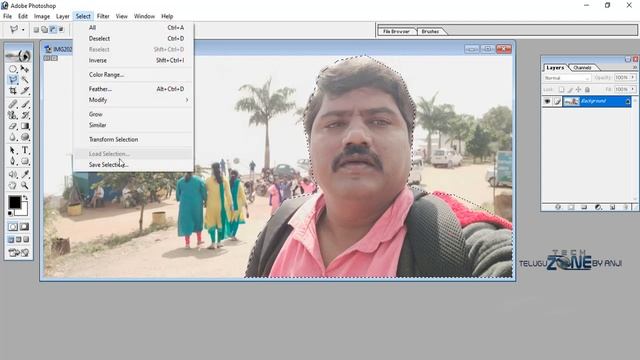Toggle edit in Quick Mask mode
The width and height of the screenshot is (640, 360).
(x=24, y=227)
